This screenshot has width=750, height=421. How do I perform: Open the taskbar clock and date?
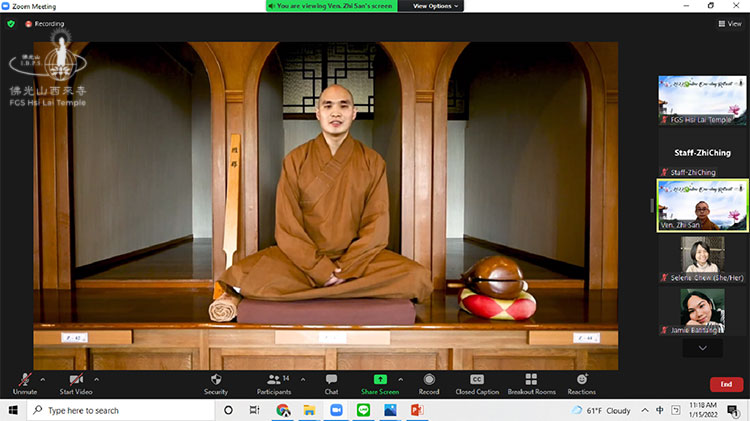tap(703, 410)
